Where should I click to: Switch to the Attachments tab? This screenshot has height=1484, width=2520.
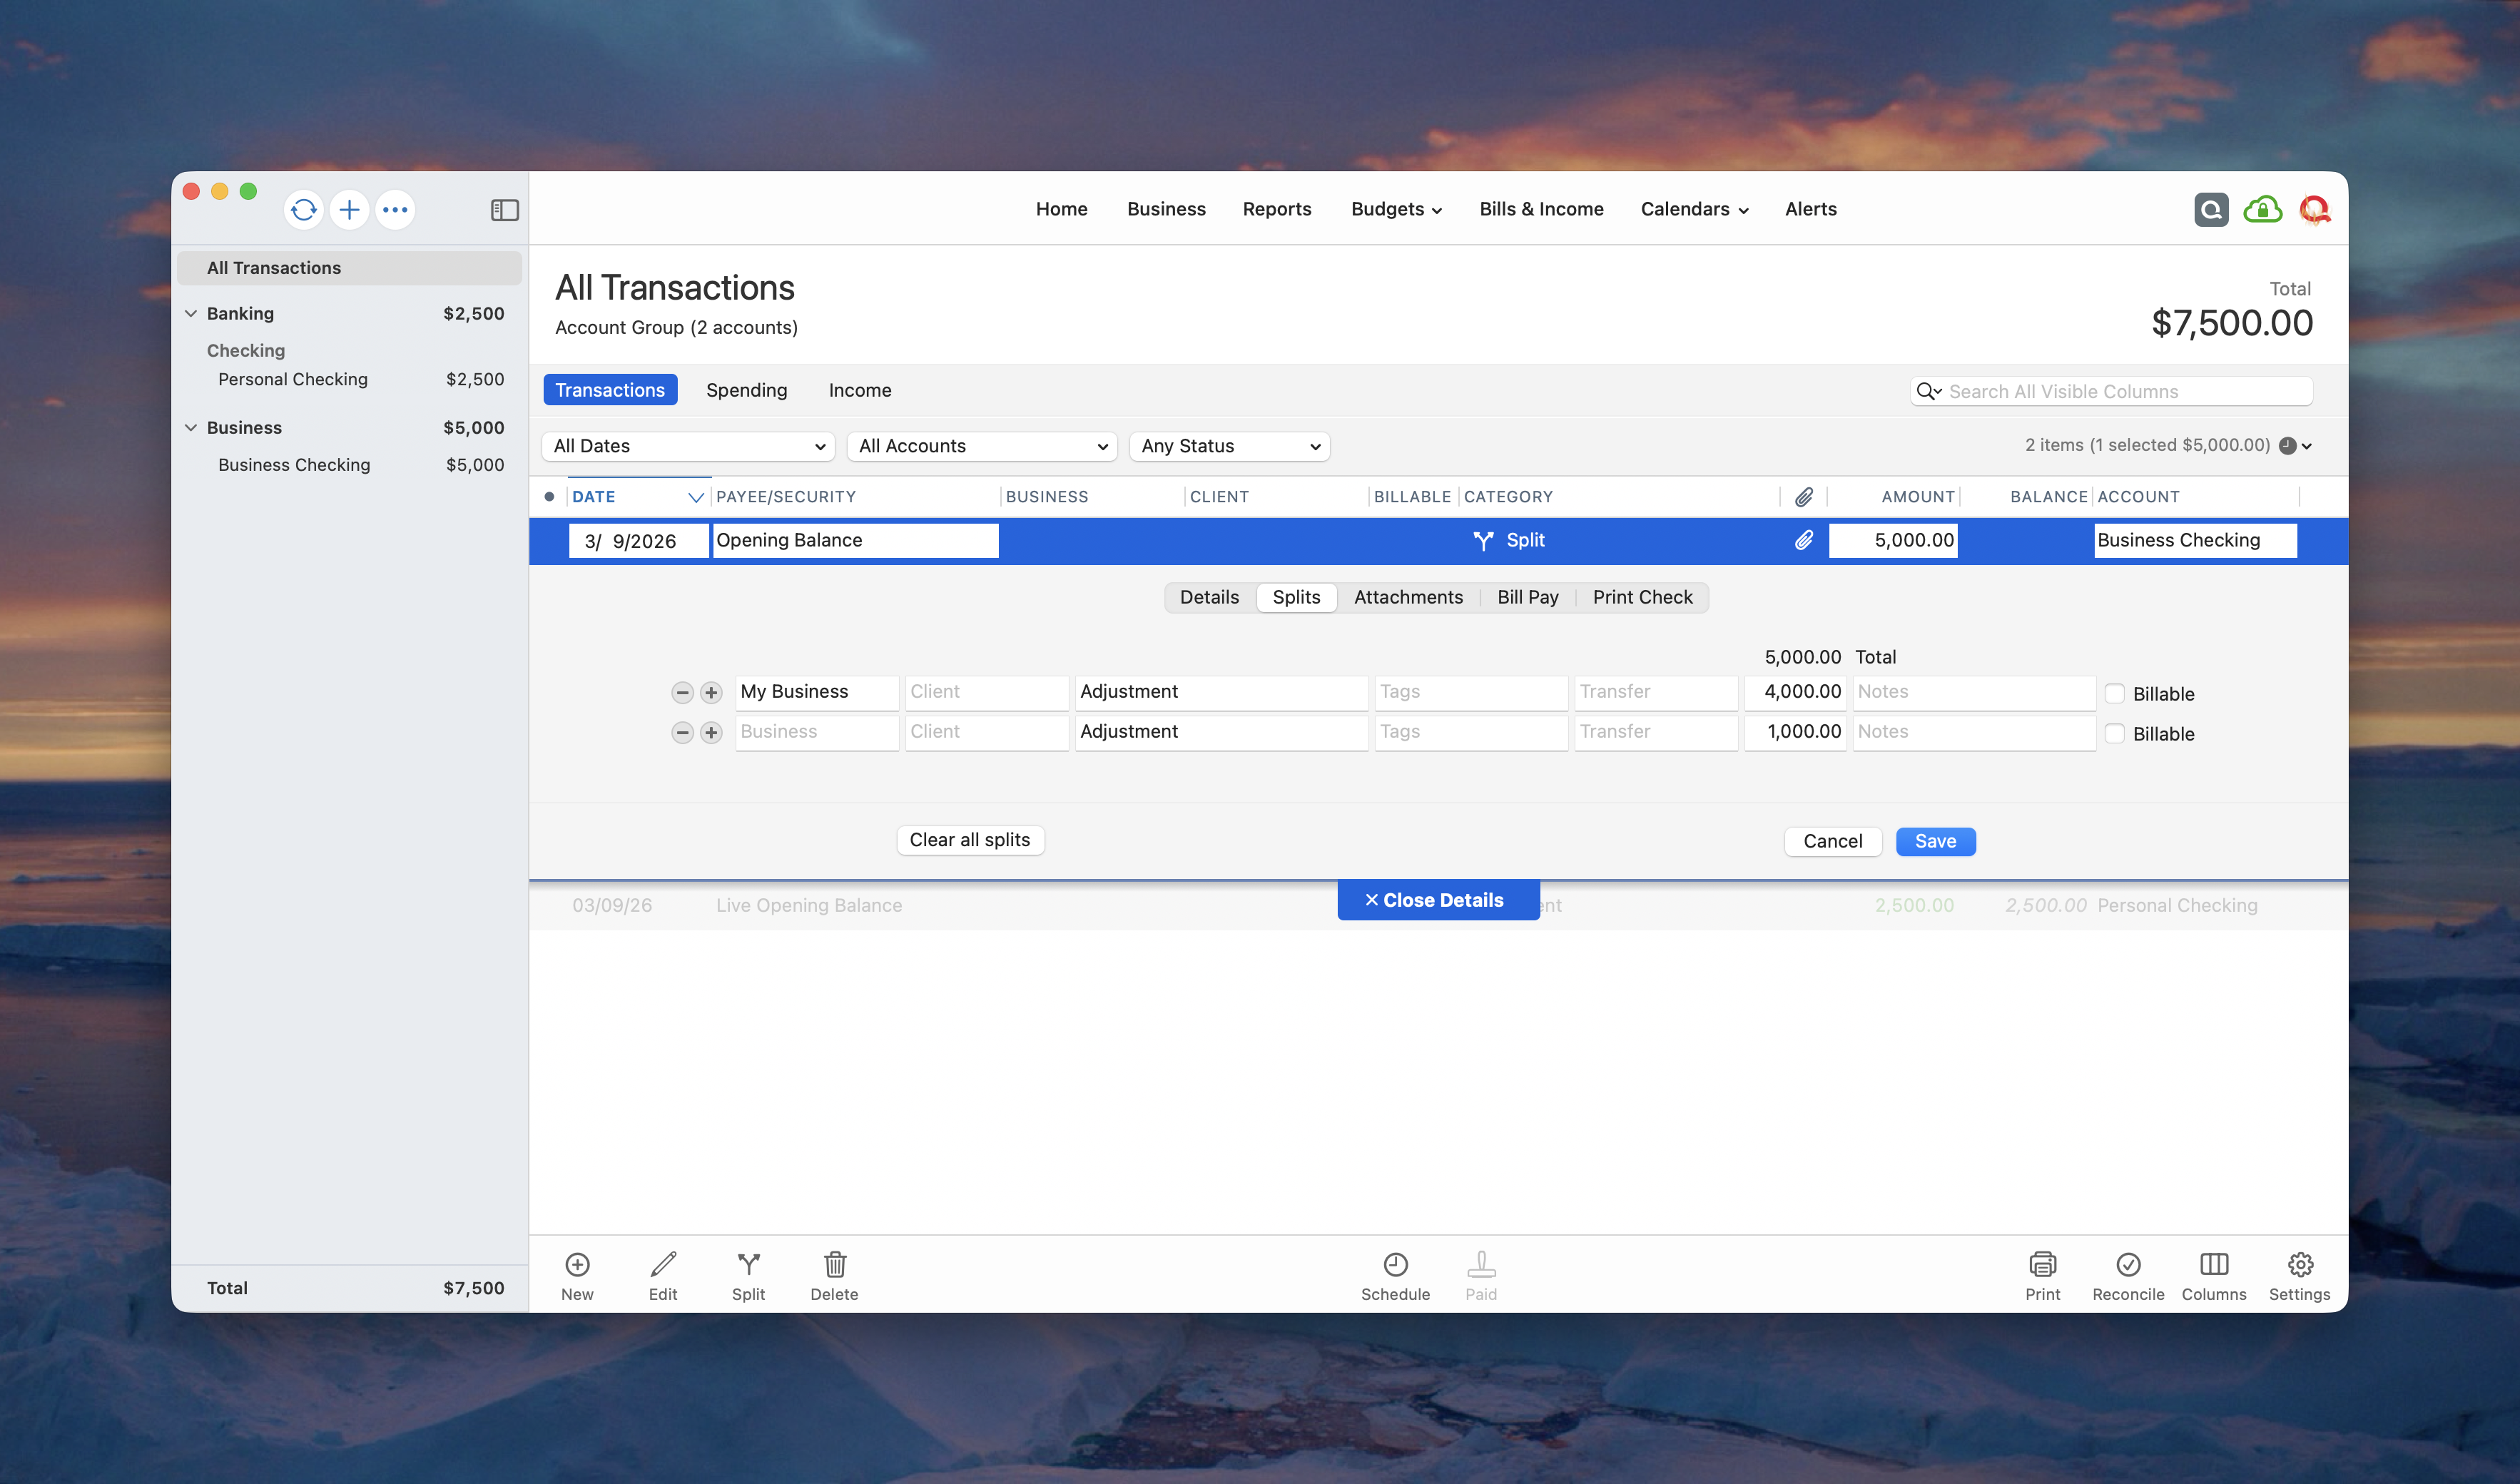(x=1407, y=597)
